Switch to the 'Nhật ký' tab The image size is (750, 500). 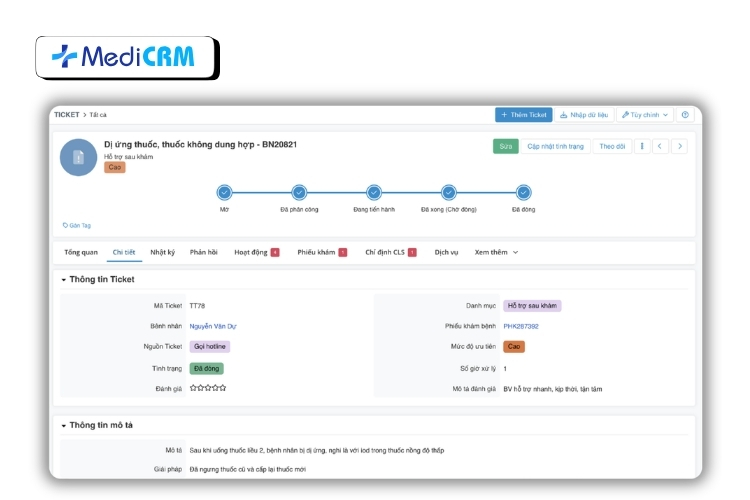tap(162, 252)
